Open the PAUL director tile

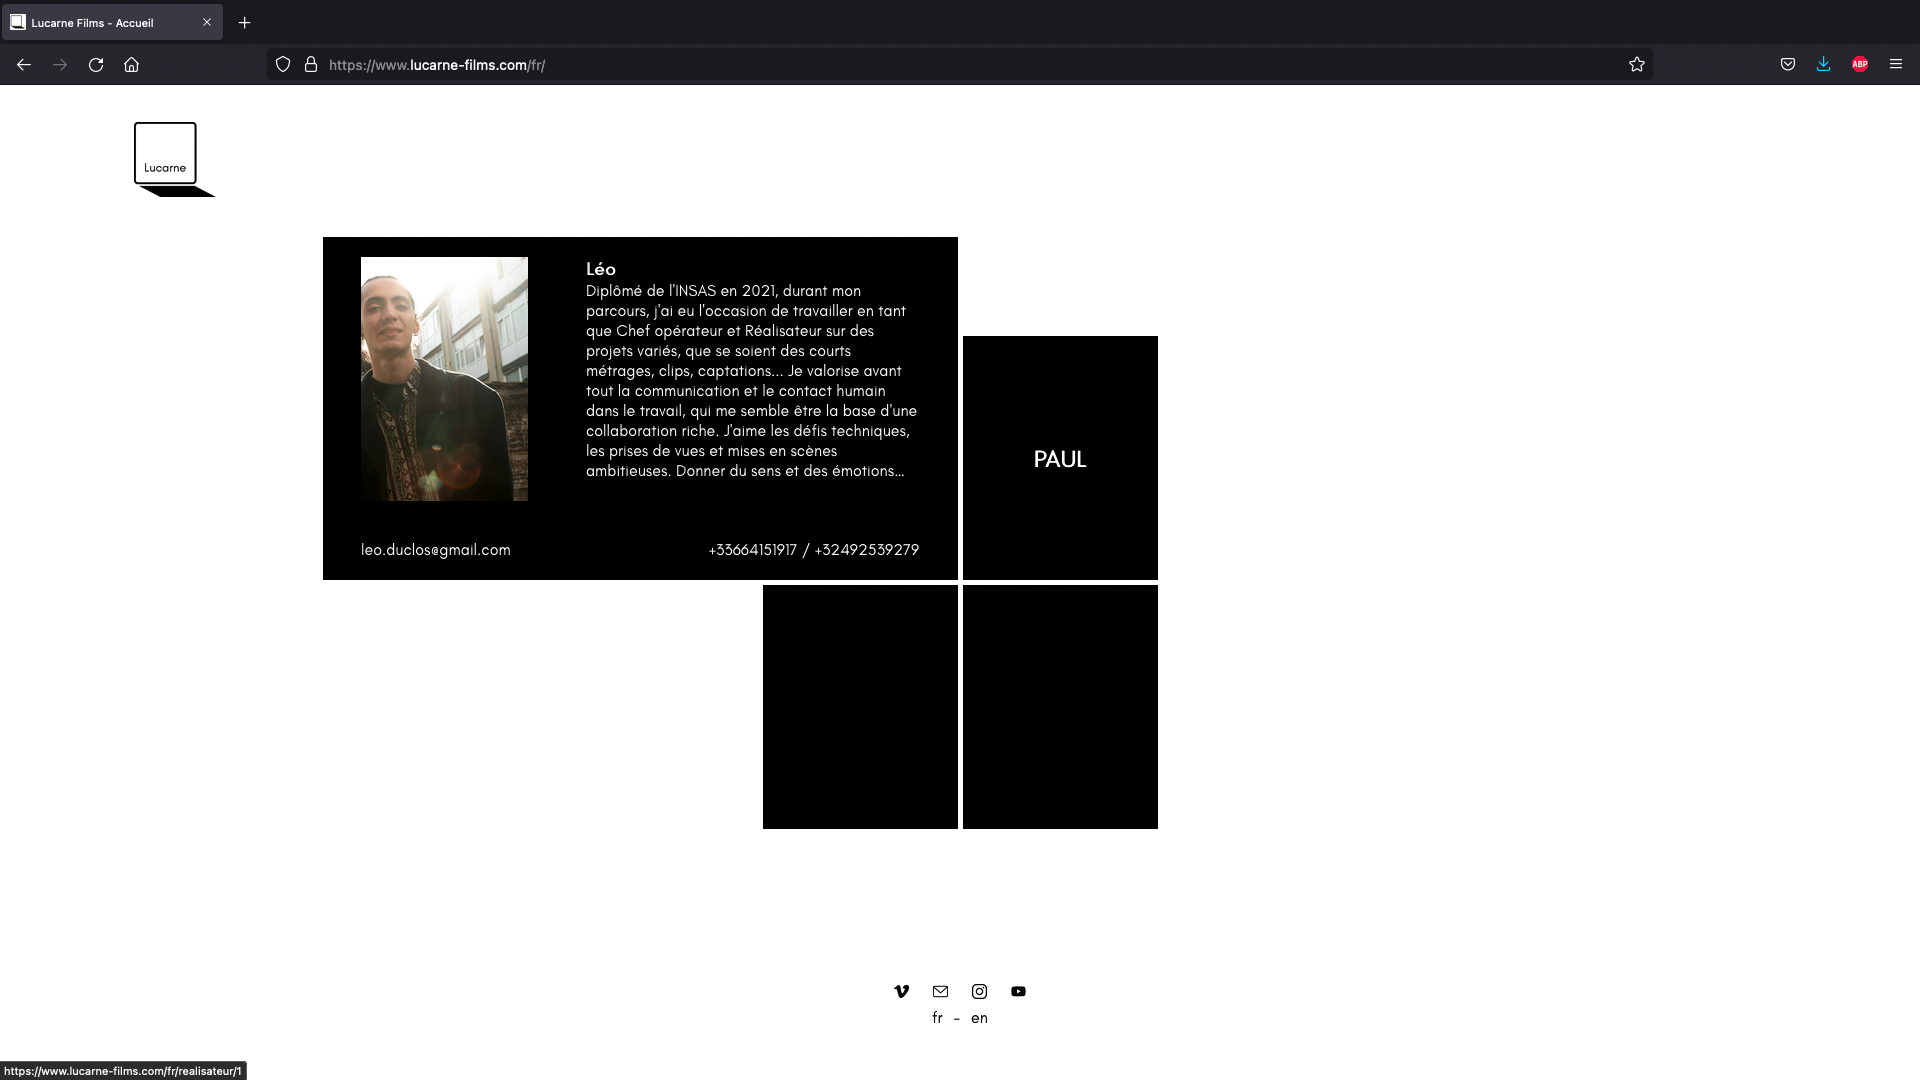(1060, 458)
